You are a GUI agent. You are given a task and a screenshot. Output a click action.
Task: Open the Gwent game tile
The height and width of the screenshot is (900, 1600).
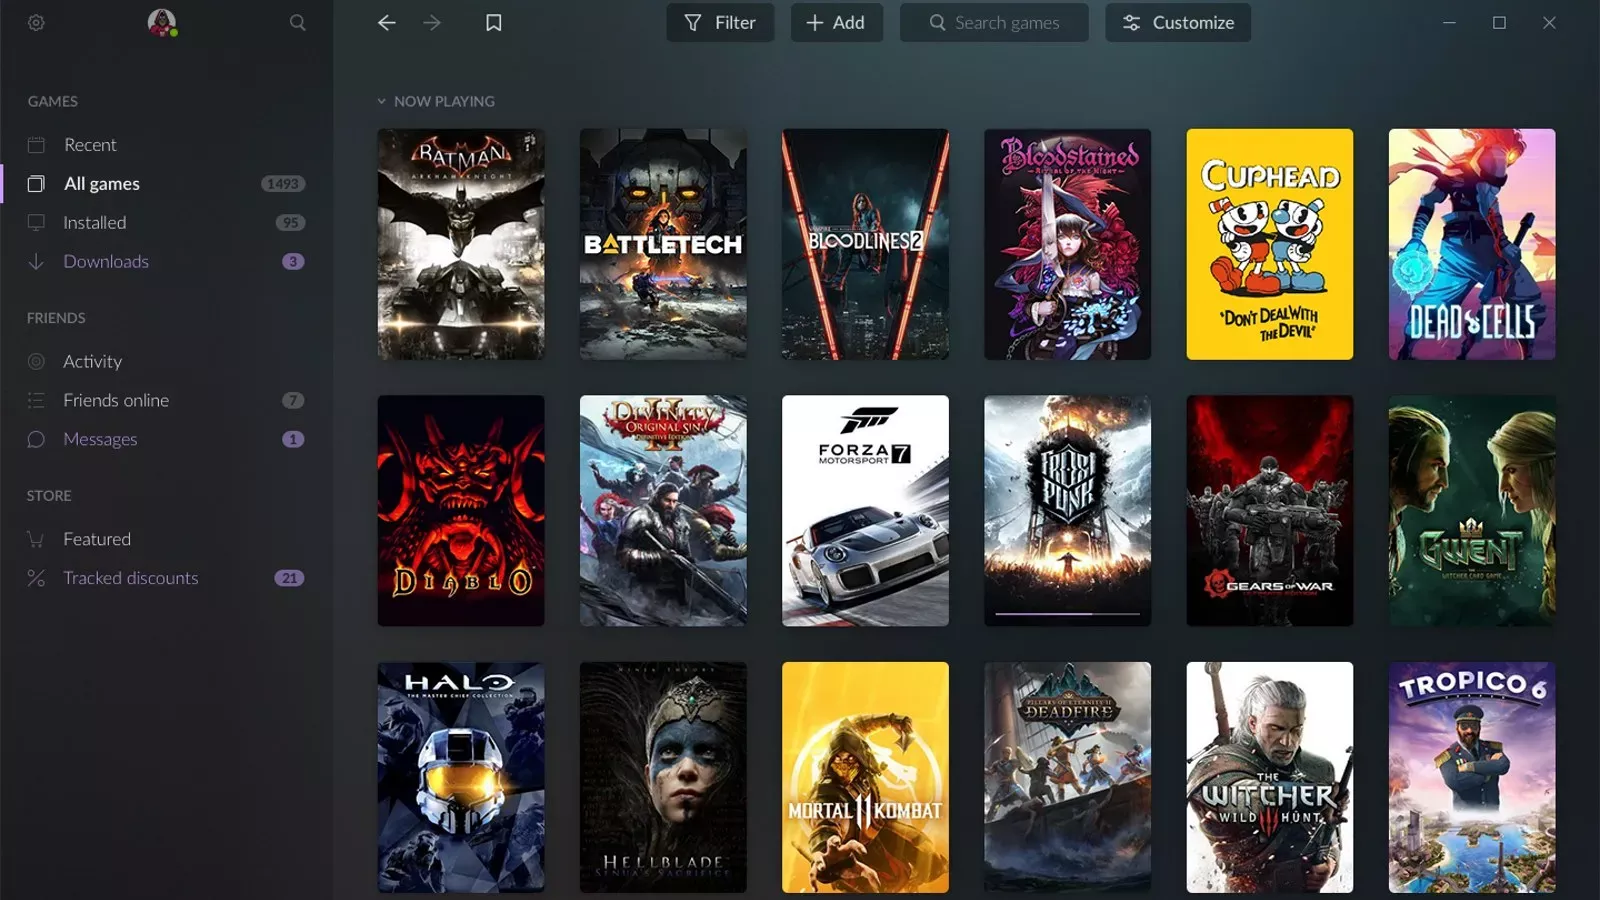[1472, 511]
